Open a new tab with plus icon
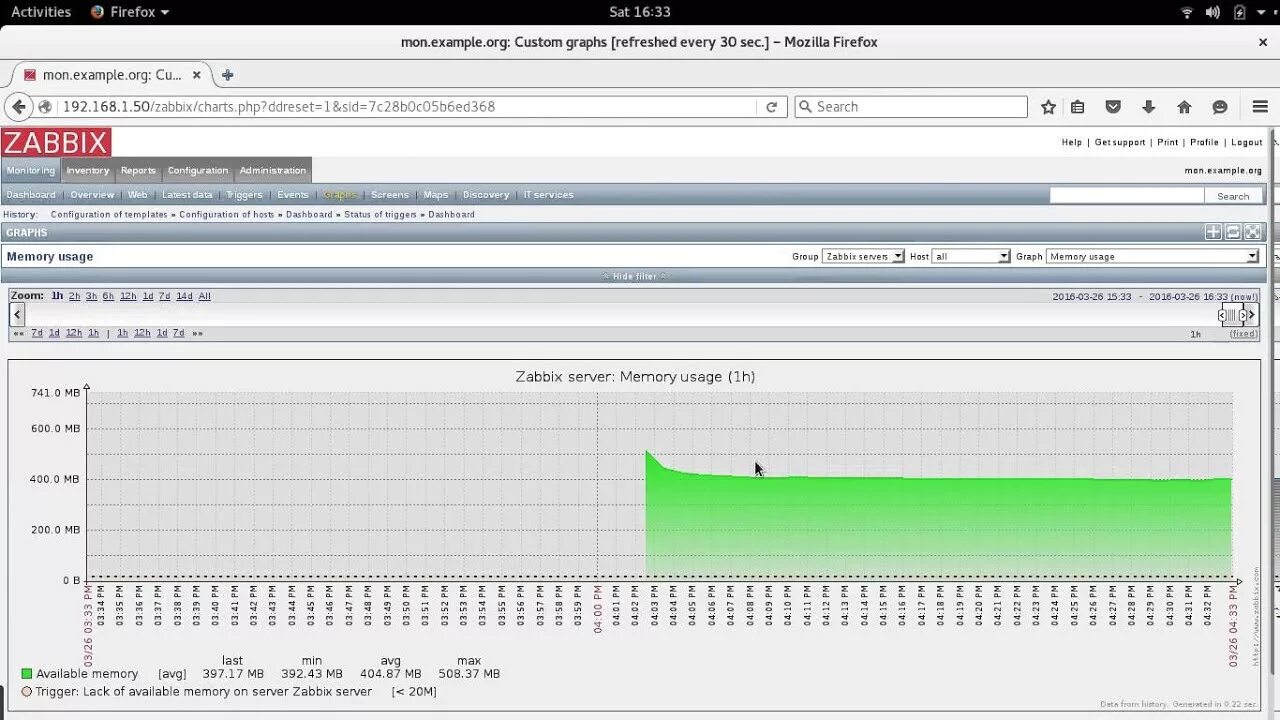Image resolution: width=1280 pixels, height=720 pixels. tap(228, 75)
